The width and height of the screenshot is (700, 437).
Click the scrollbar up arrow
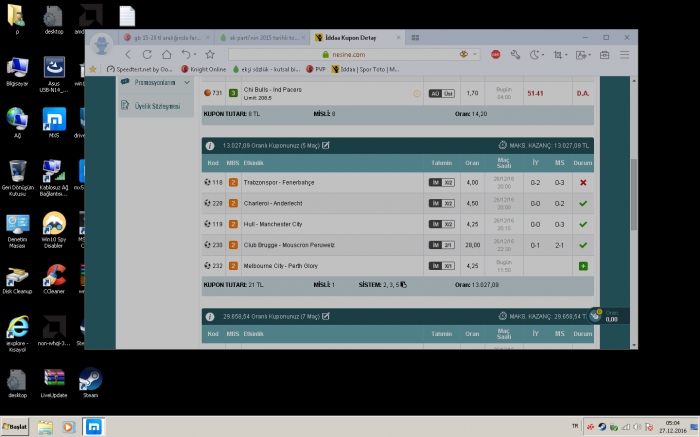pyautogui.click(x=633, y=80)
